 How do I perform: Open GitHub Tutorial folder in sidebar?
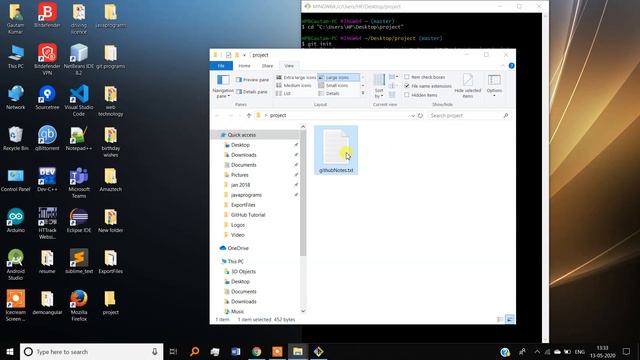pyautogui.click(x=248, y=215)
